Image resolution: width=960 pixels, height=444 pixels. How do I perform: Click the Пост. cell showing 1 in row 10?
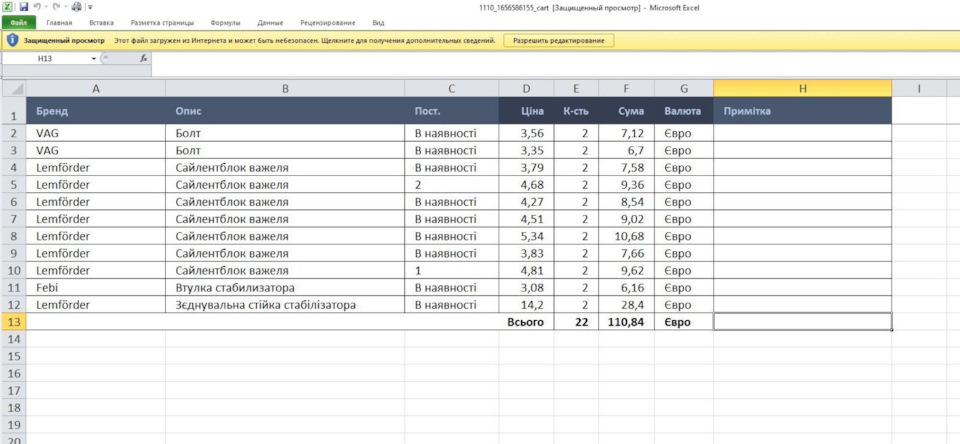[451, 270]
